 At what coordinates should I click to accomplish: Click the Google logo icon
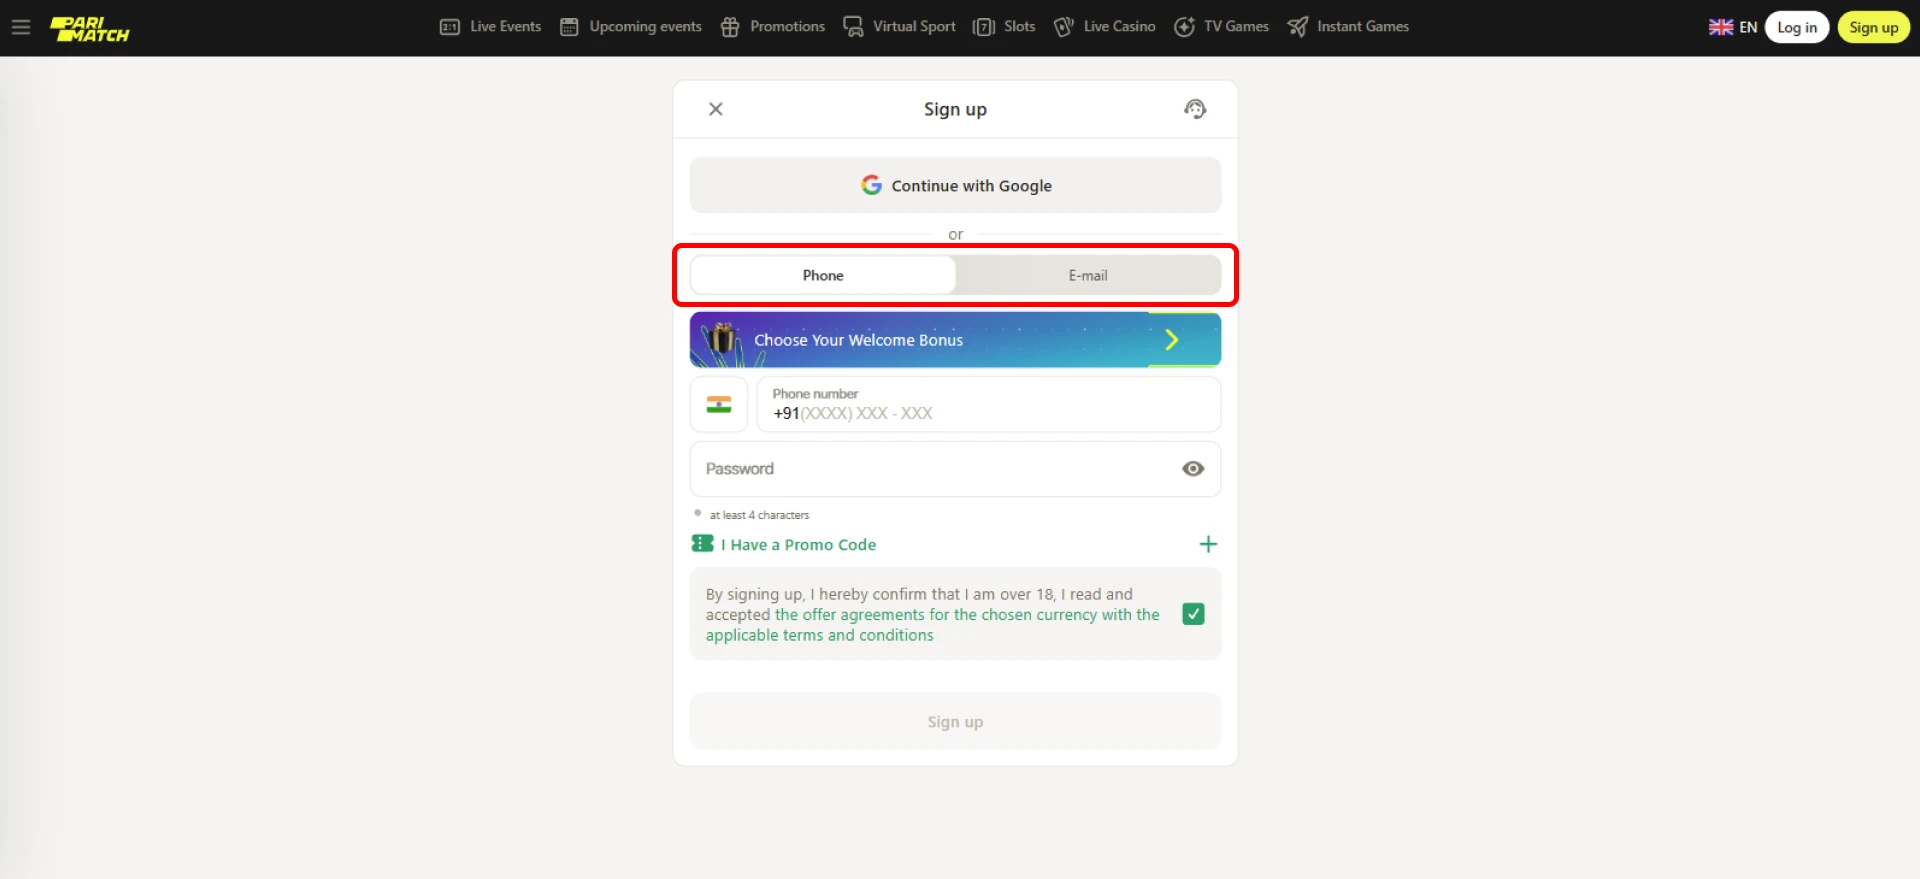pyautogui.click(x=871, y=185)
